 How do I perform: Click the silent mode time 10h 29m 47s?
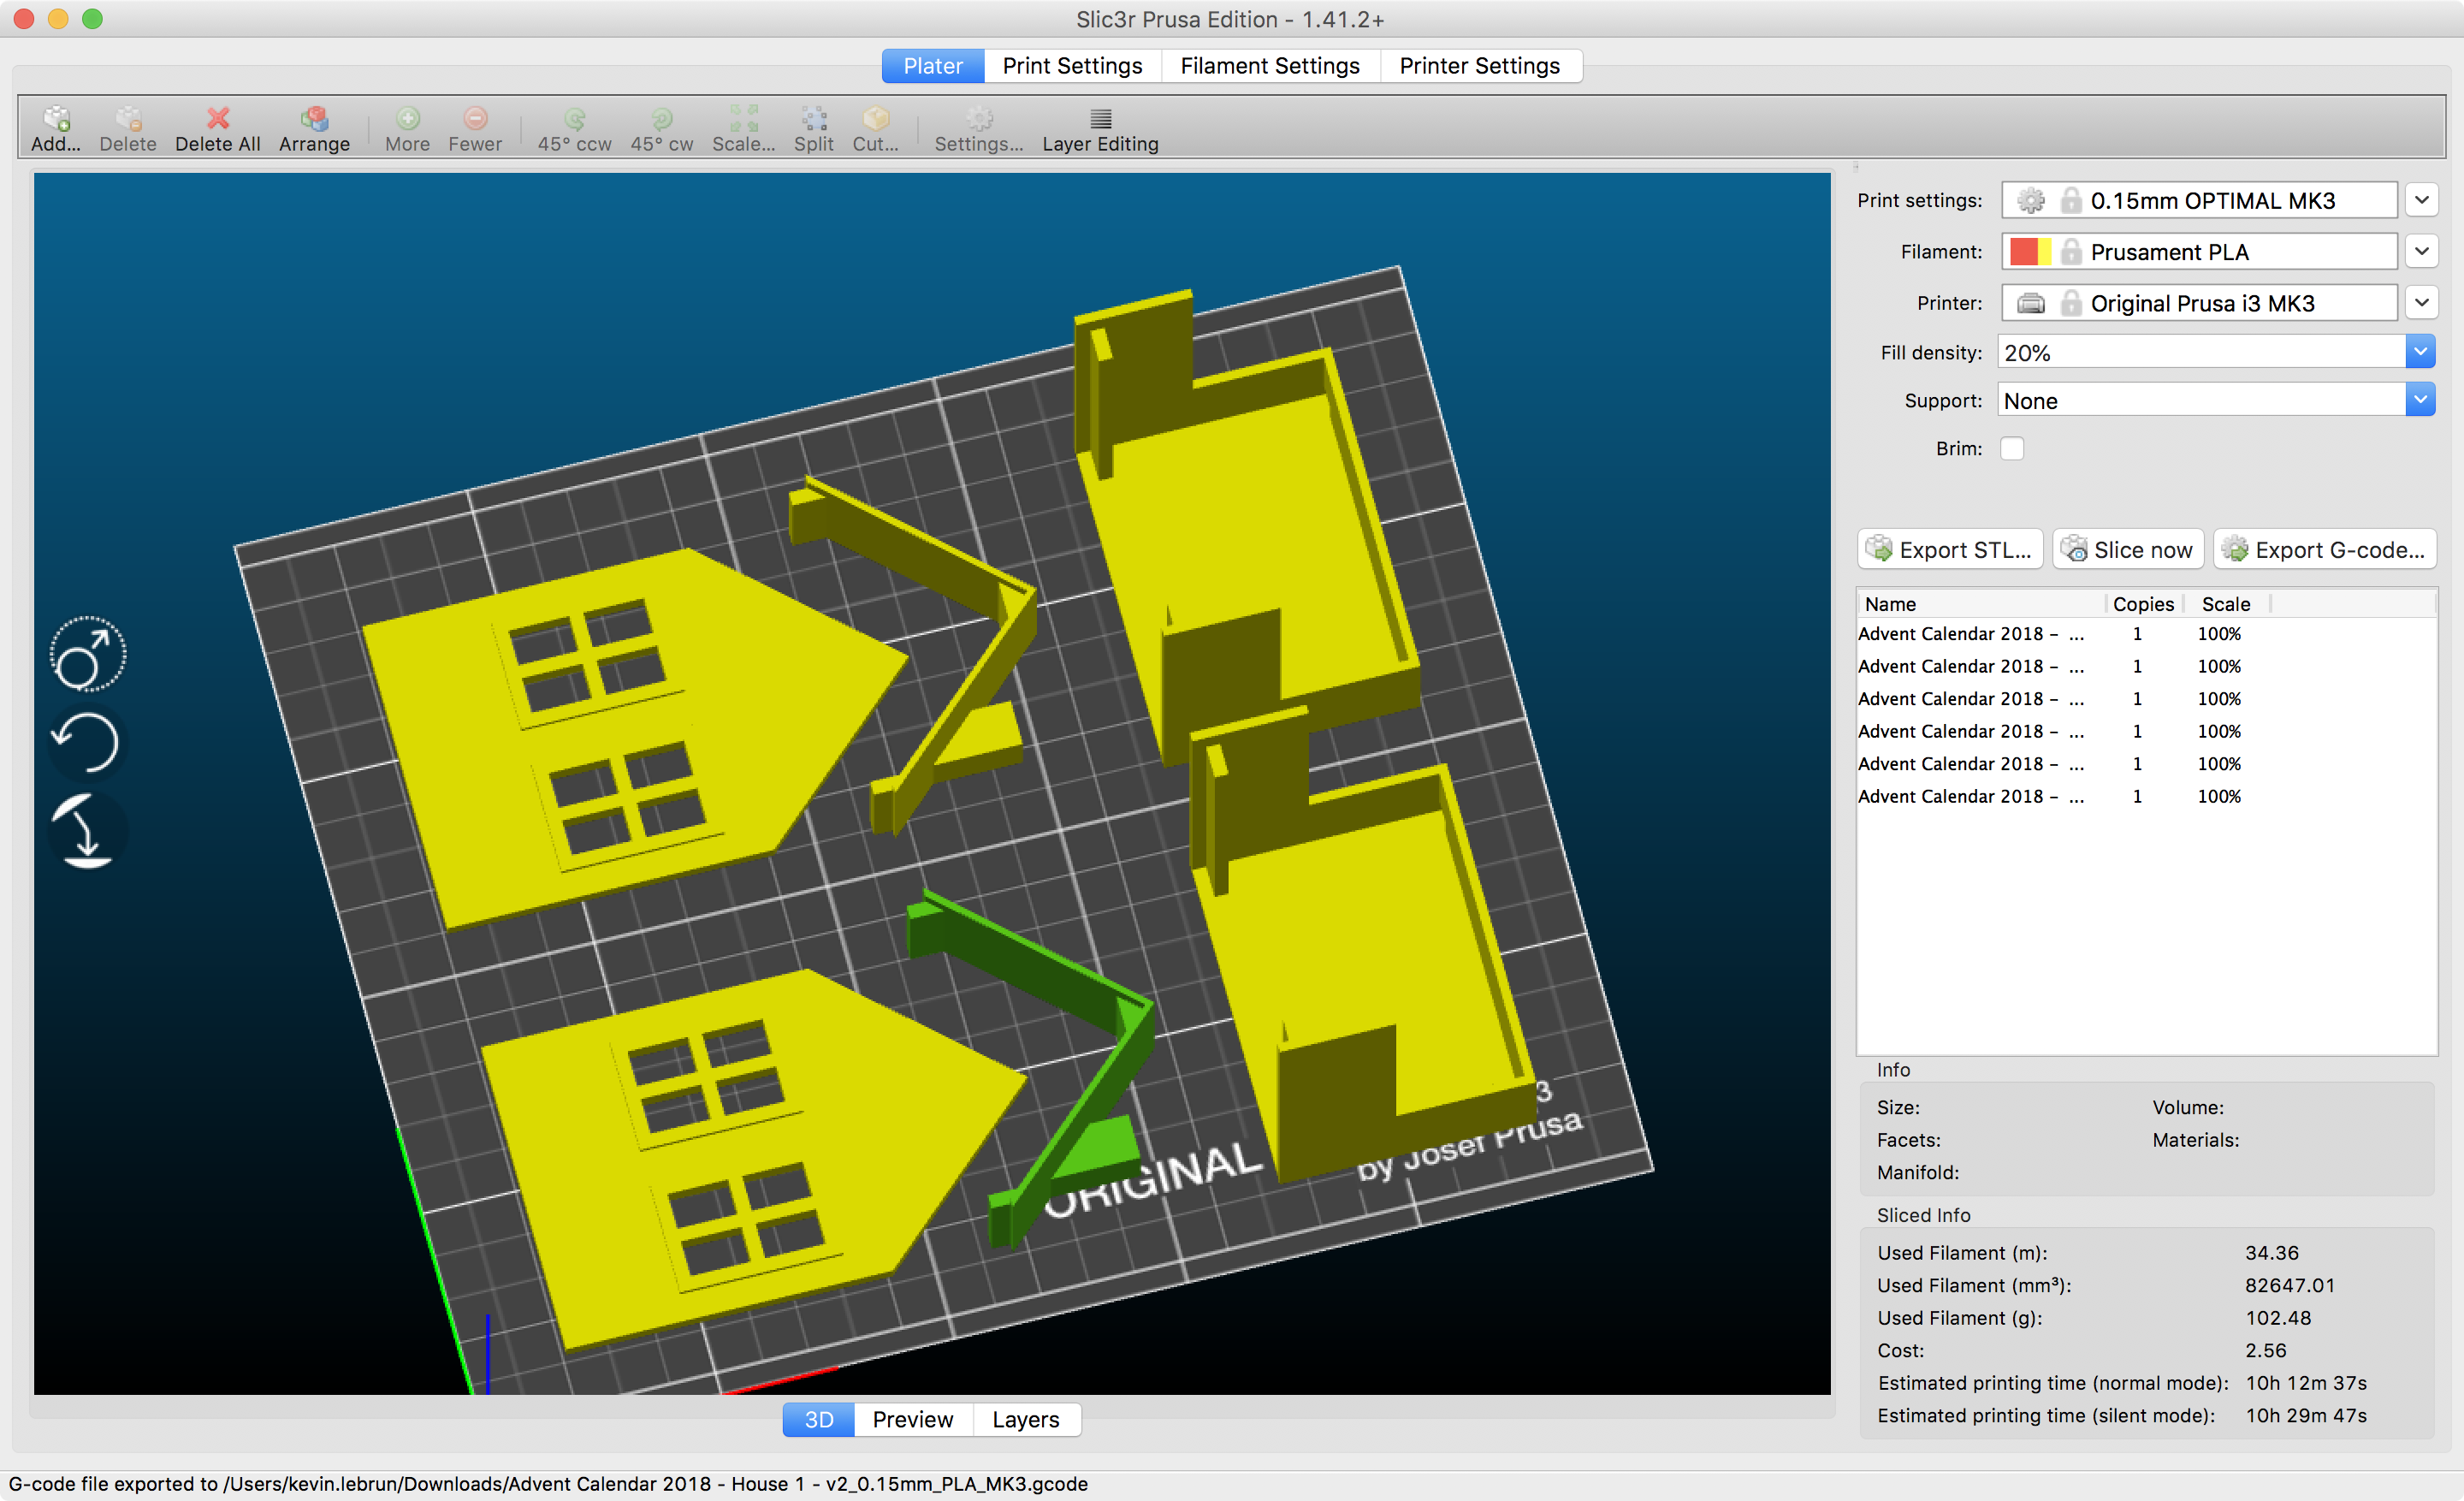pos(2306,1415)
